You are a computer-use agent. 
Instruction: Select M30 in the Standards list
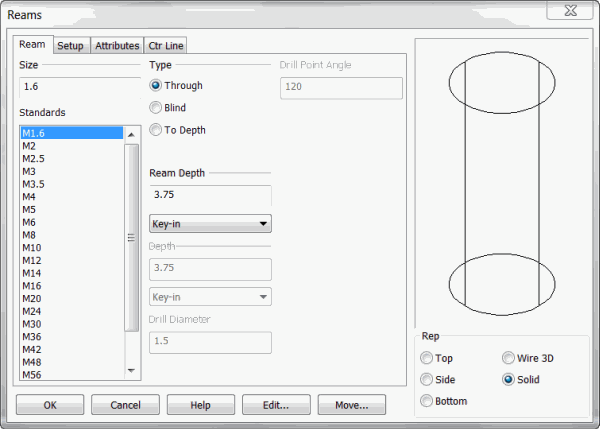coord(72,324)
